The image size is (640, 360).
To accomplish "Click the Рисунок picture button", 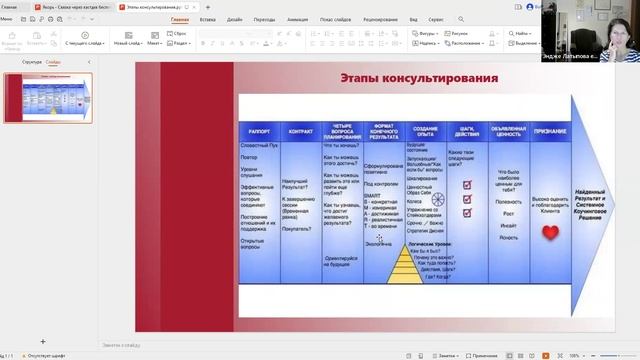I will coord(456,33).
